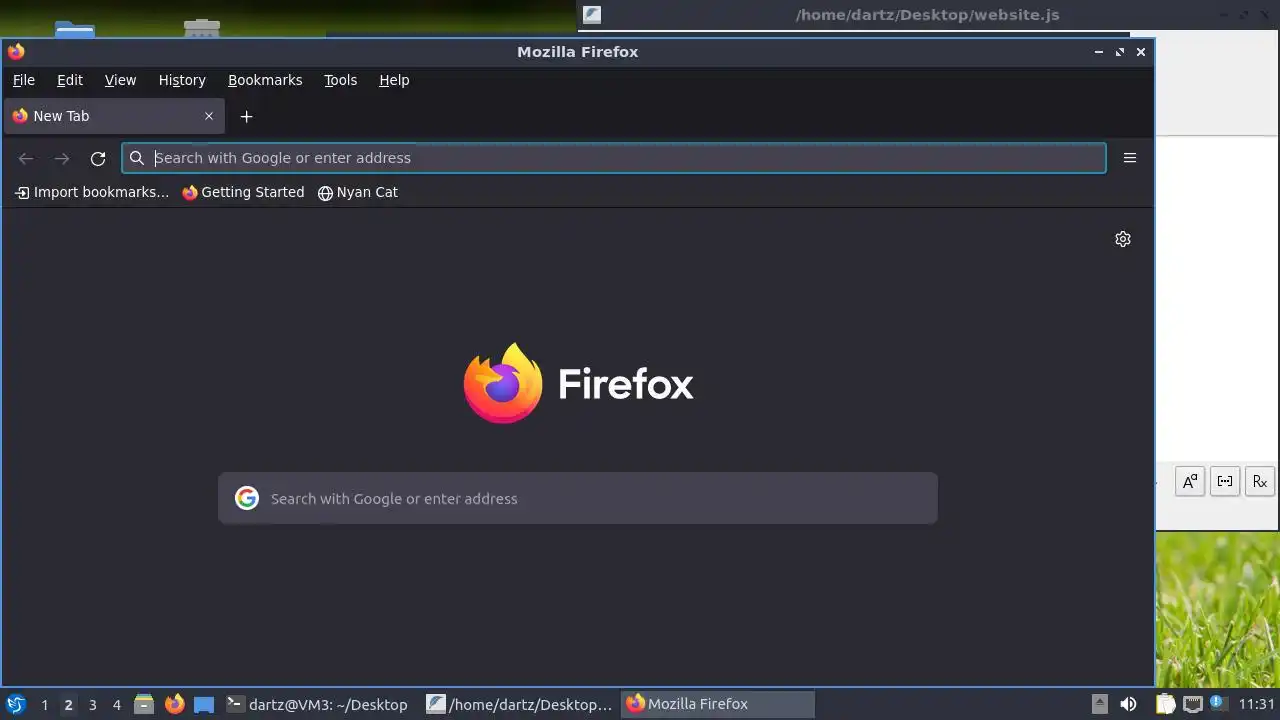Open the Nyan Cat bookmark
Image resolution: width=1280 pixels, height=720 pixels.
[x=358, y=192]
